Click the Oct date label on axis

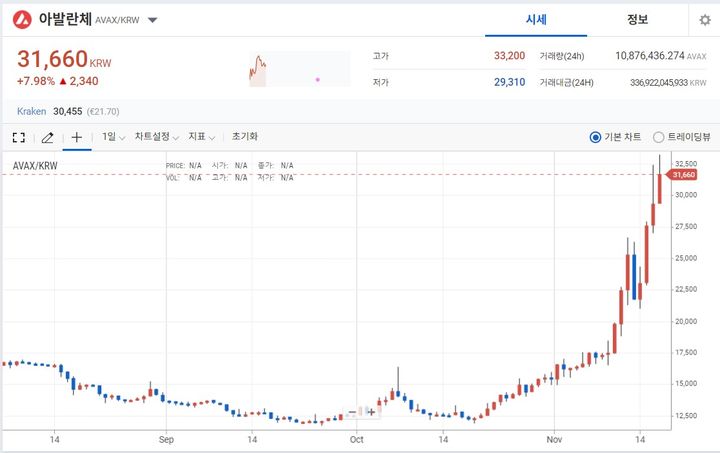pos(357,439)
